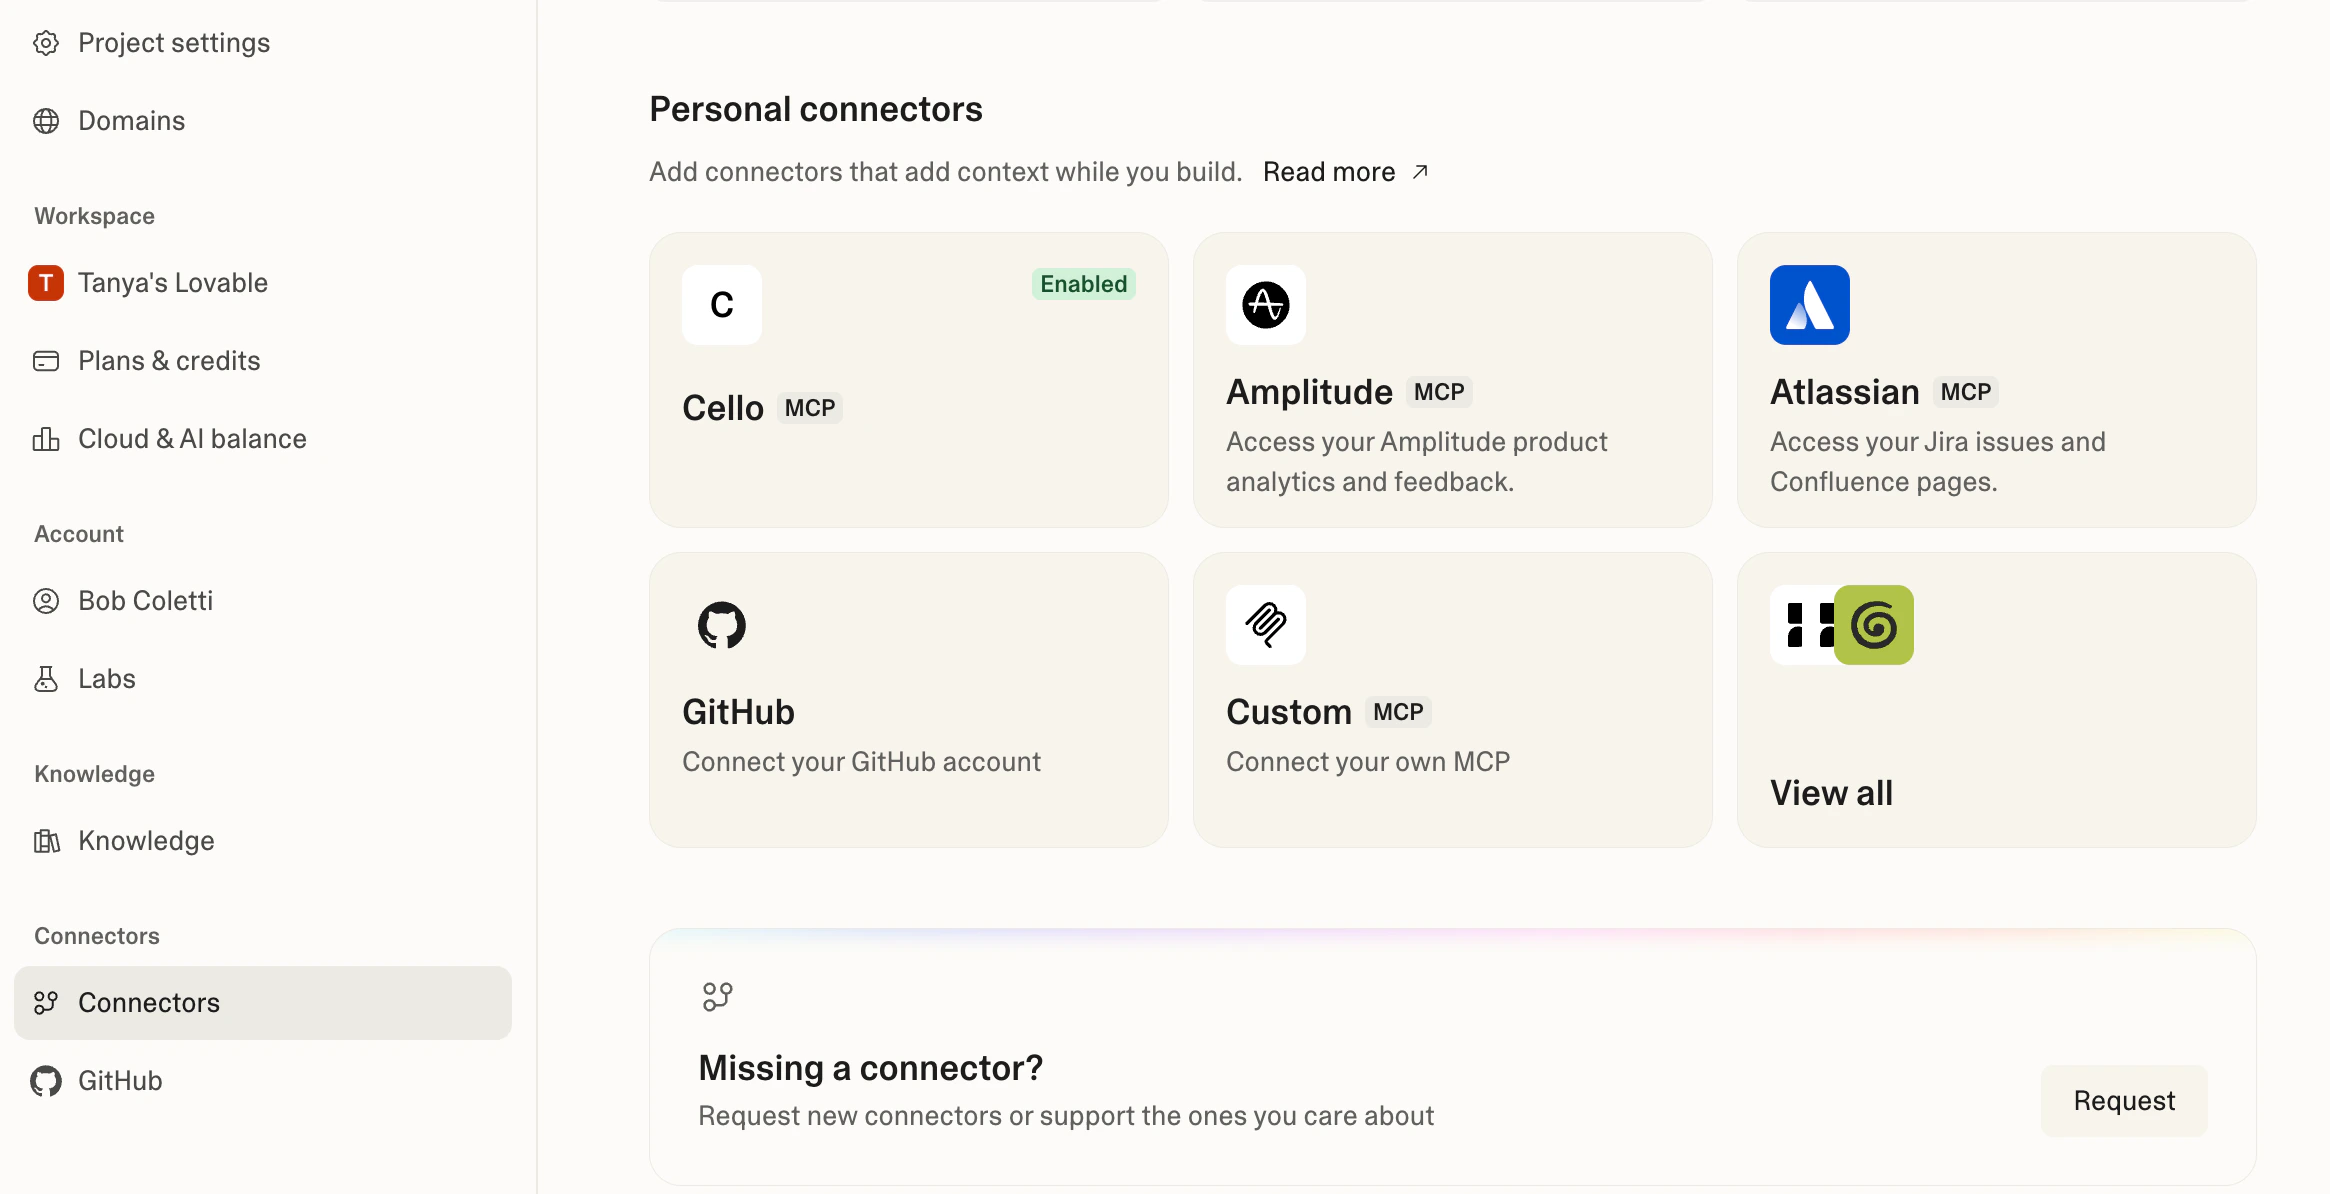Click Tanya's Lovable workspace avatar
Image resolution: width=2330 pixels, height=1194 pixels.
coord(46,283)
